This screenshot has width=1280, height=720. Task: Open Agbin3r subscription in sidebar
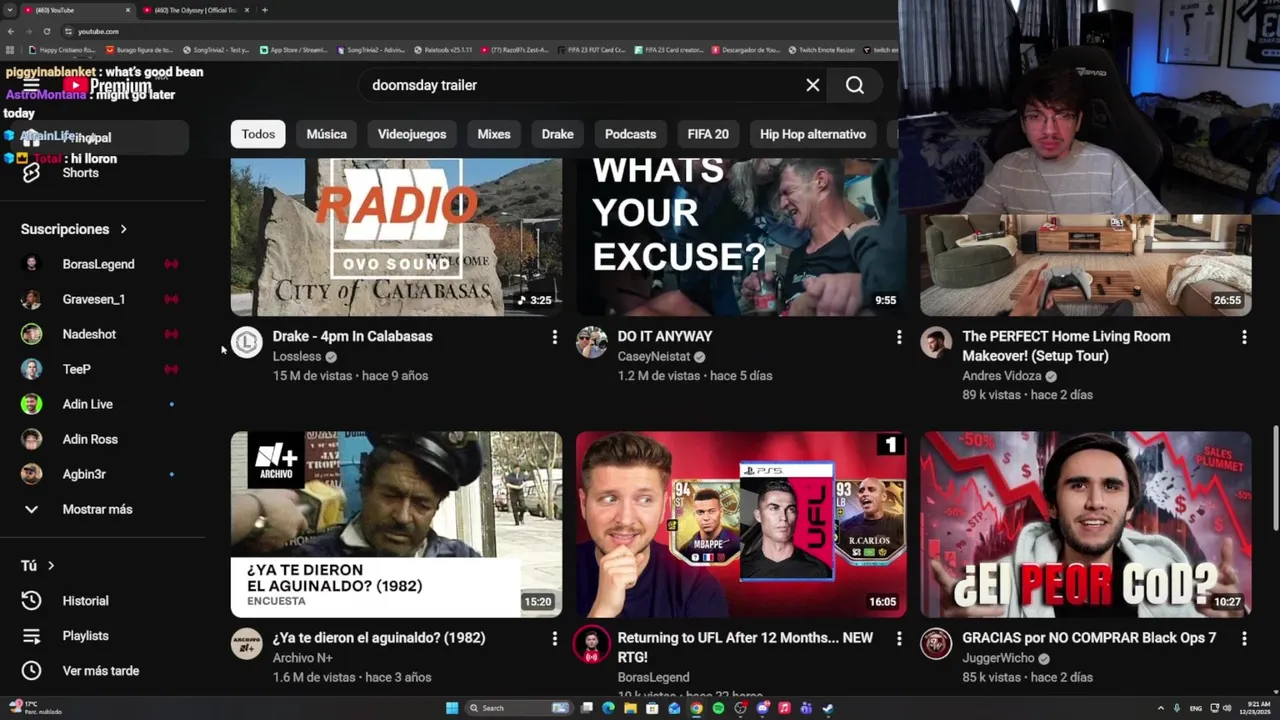102,474
